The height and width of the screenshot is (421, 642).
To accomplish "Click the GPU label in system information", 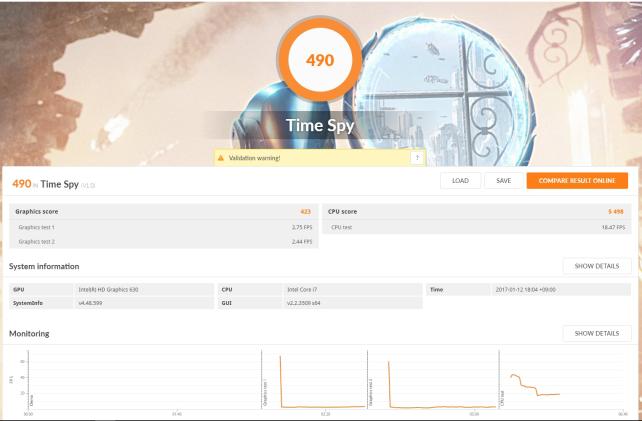I will tap(19, 290).
